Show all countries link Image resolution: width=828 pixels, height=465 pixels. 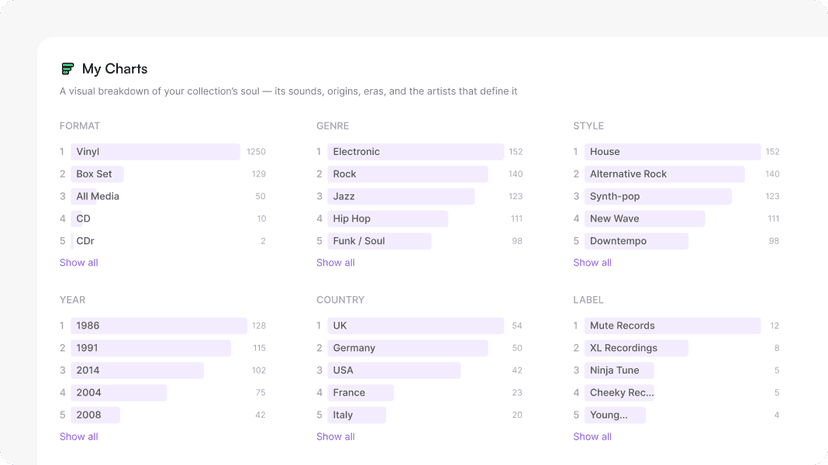(x=335, y=436)
